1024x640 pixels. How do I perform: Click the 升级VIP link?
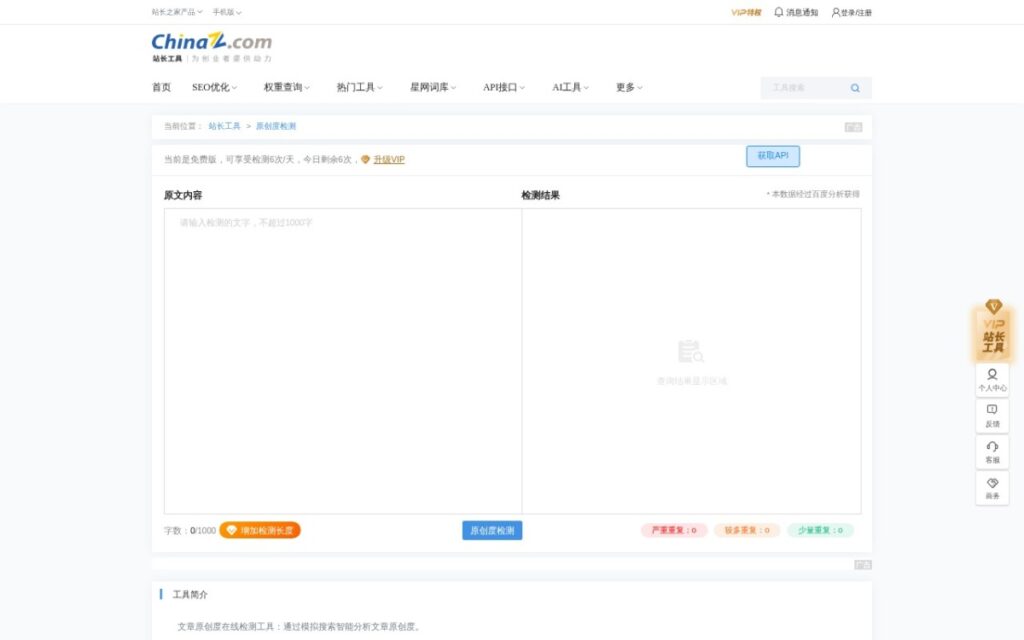[x=389, y=159]
